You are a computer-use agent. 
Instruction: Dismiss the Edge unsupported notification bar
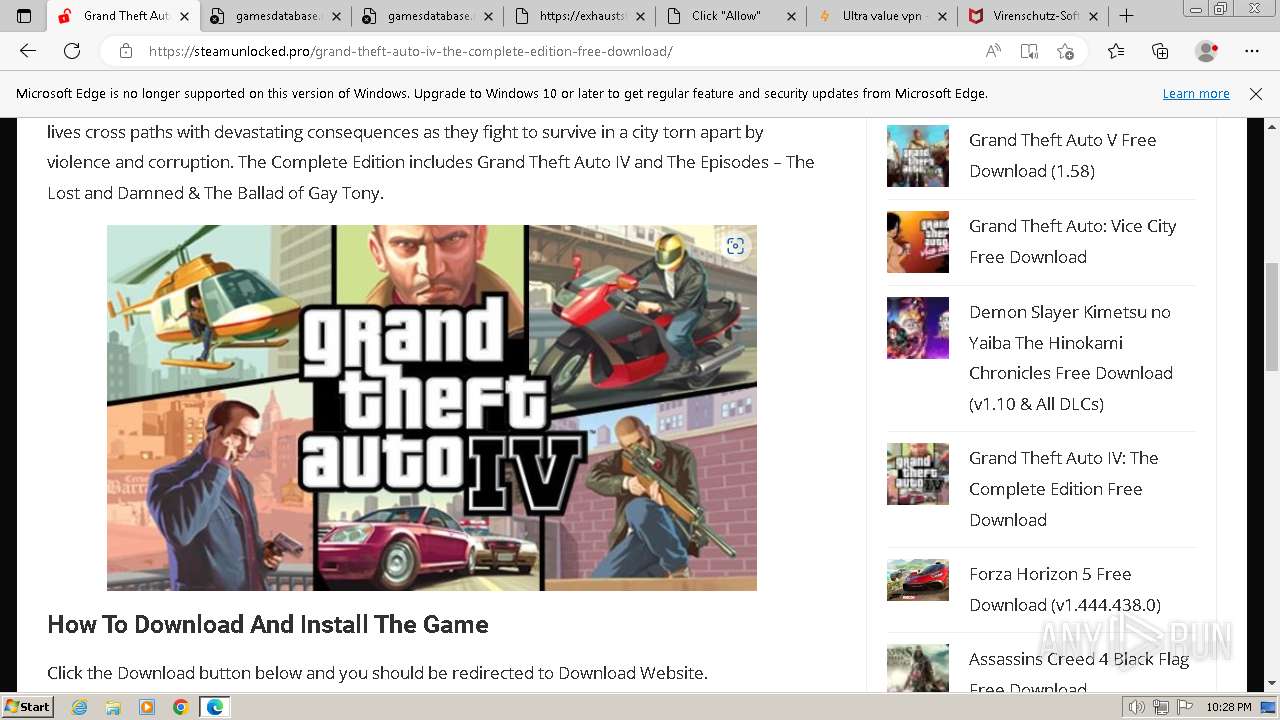tap(1256, 93)
